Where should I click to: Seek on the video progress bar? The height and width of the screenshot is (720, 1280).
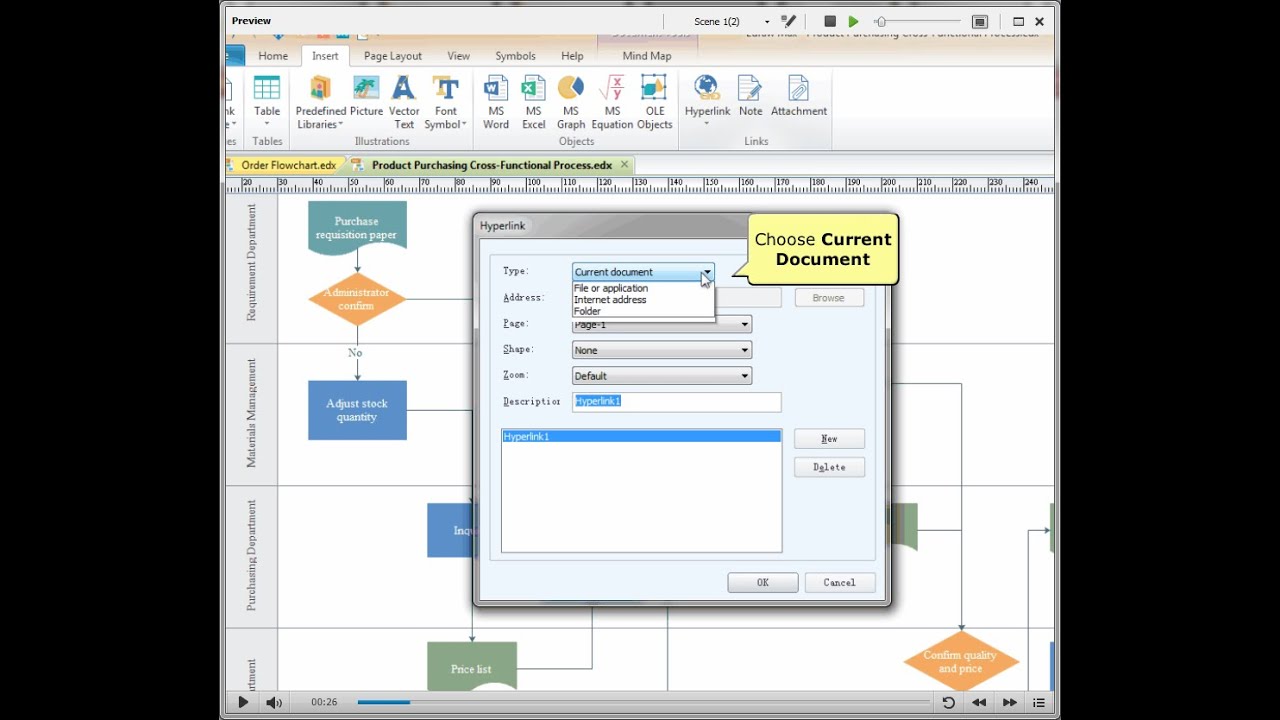click(644, 702)
